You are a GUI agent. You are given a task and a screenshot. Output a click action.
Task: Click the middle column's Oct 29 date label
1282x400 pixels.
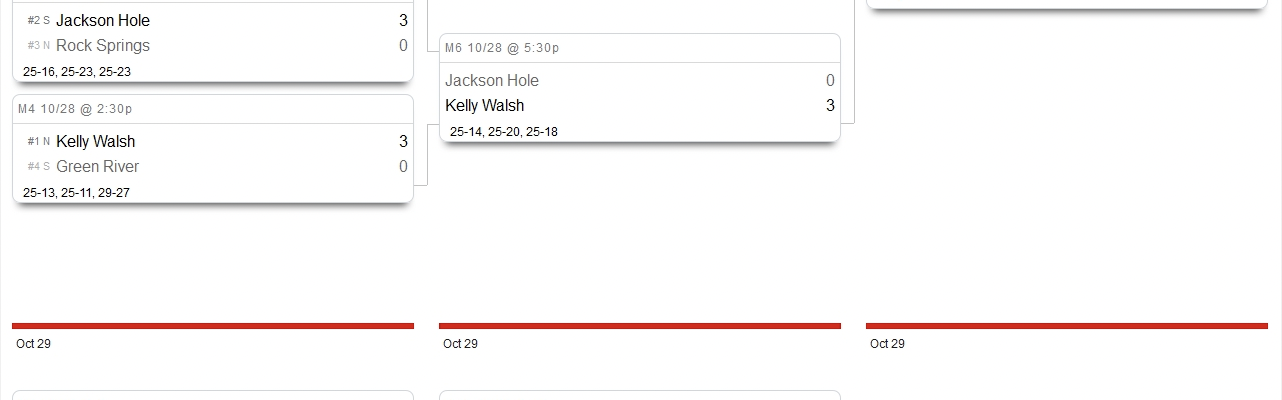pyautogui.click(x=460, y=344)
